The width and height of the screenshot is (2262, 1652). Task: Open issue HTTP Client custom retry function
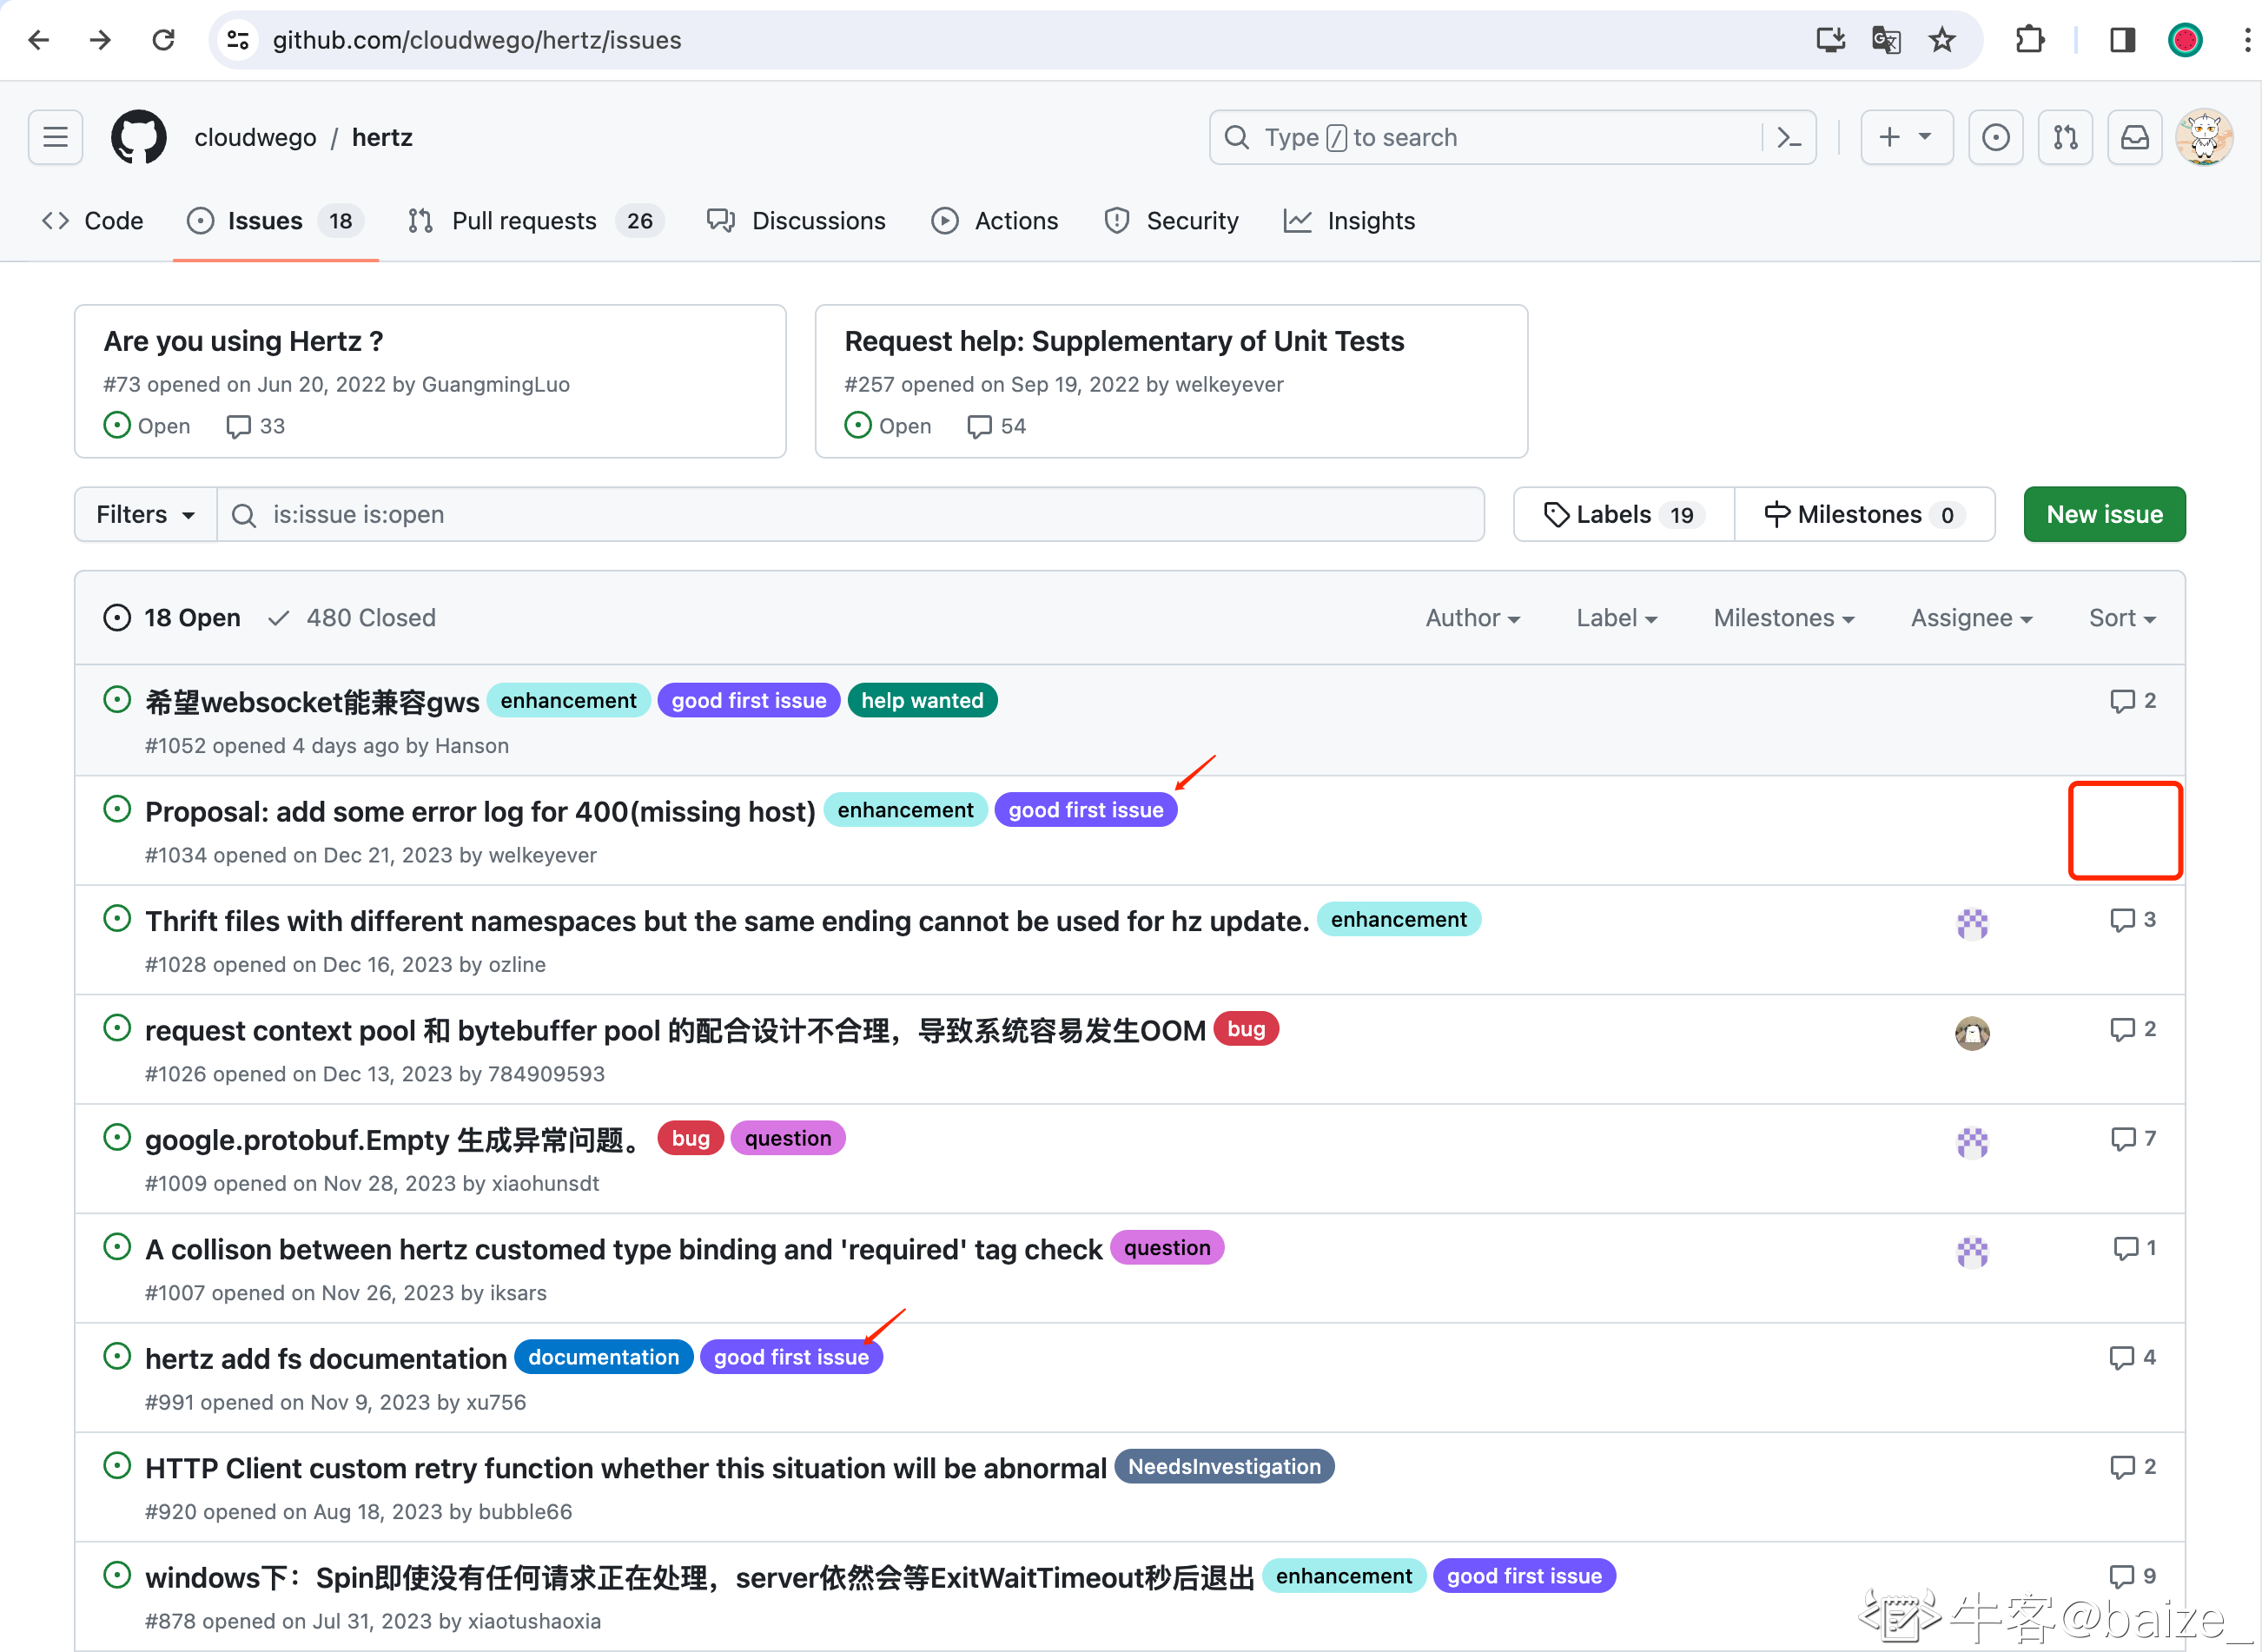point(625,1468)
